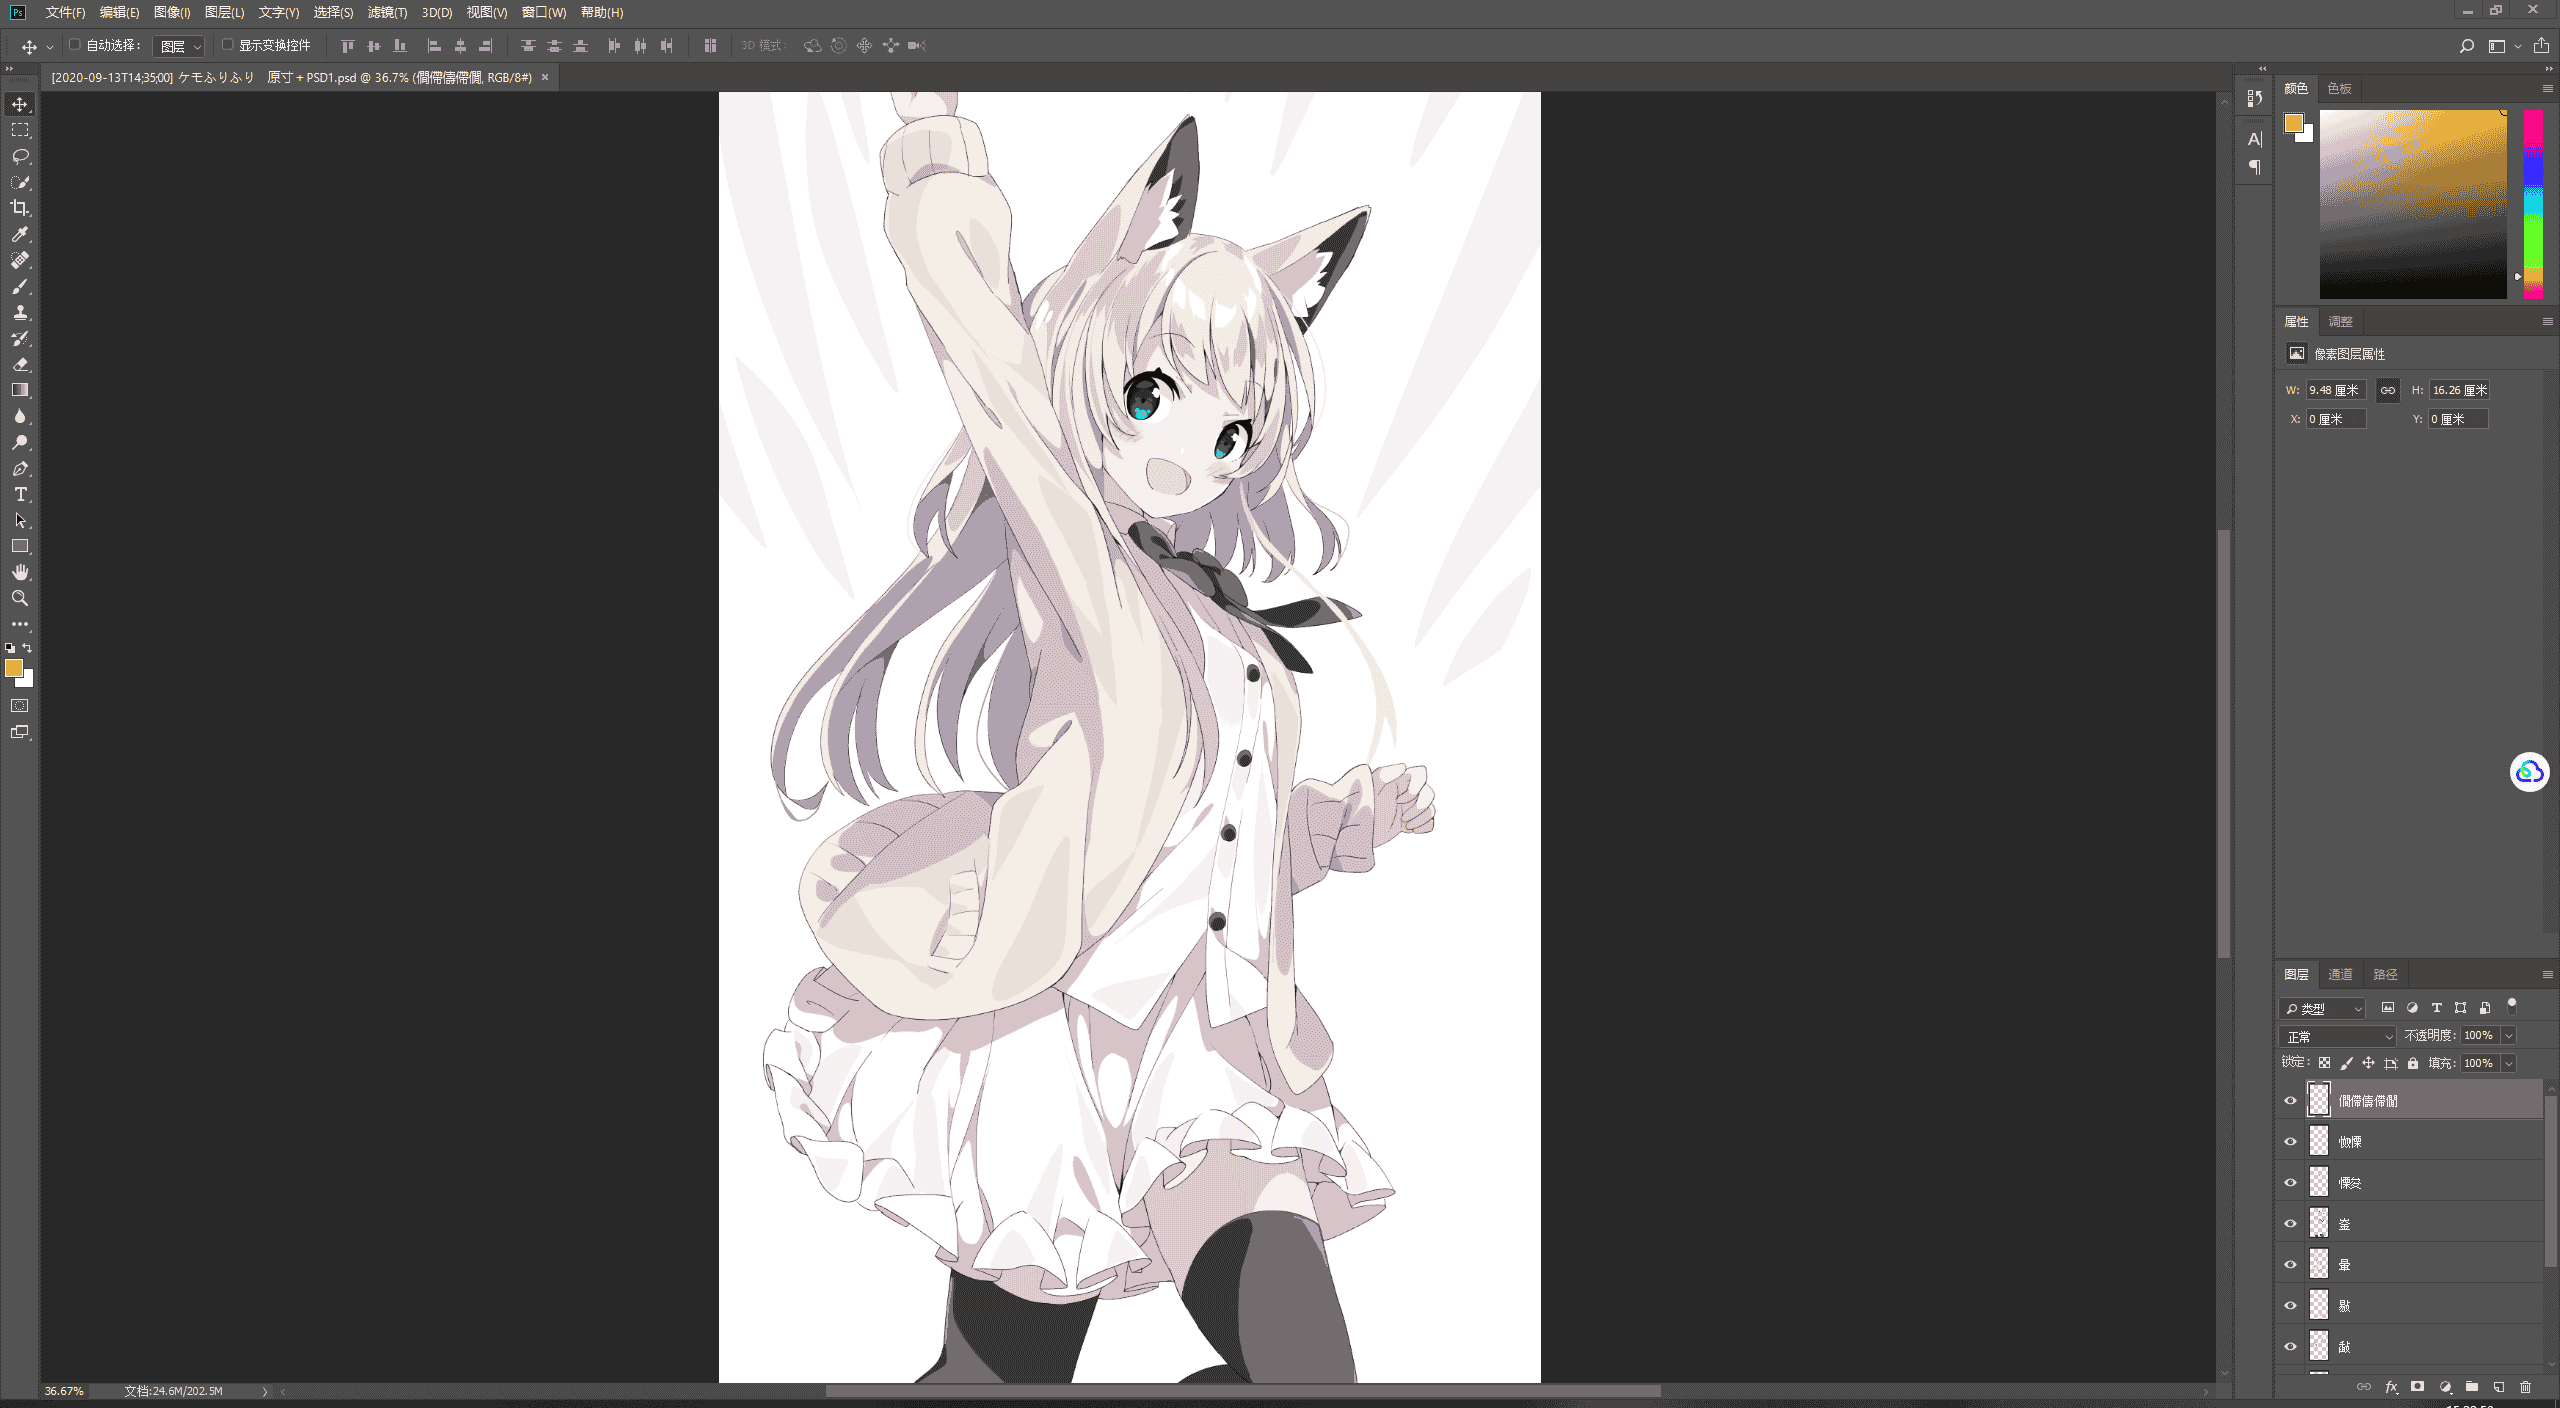Select the Horizontal Type tool
This screenshot has width=2560, height=1408.
tap(20, 494)
